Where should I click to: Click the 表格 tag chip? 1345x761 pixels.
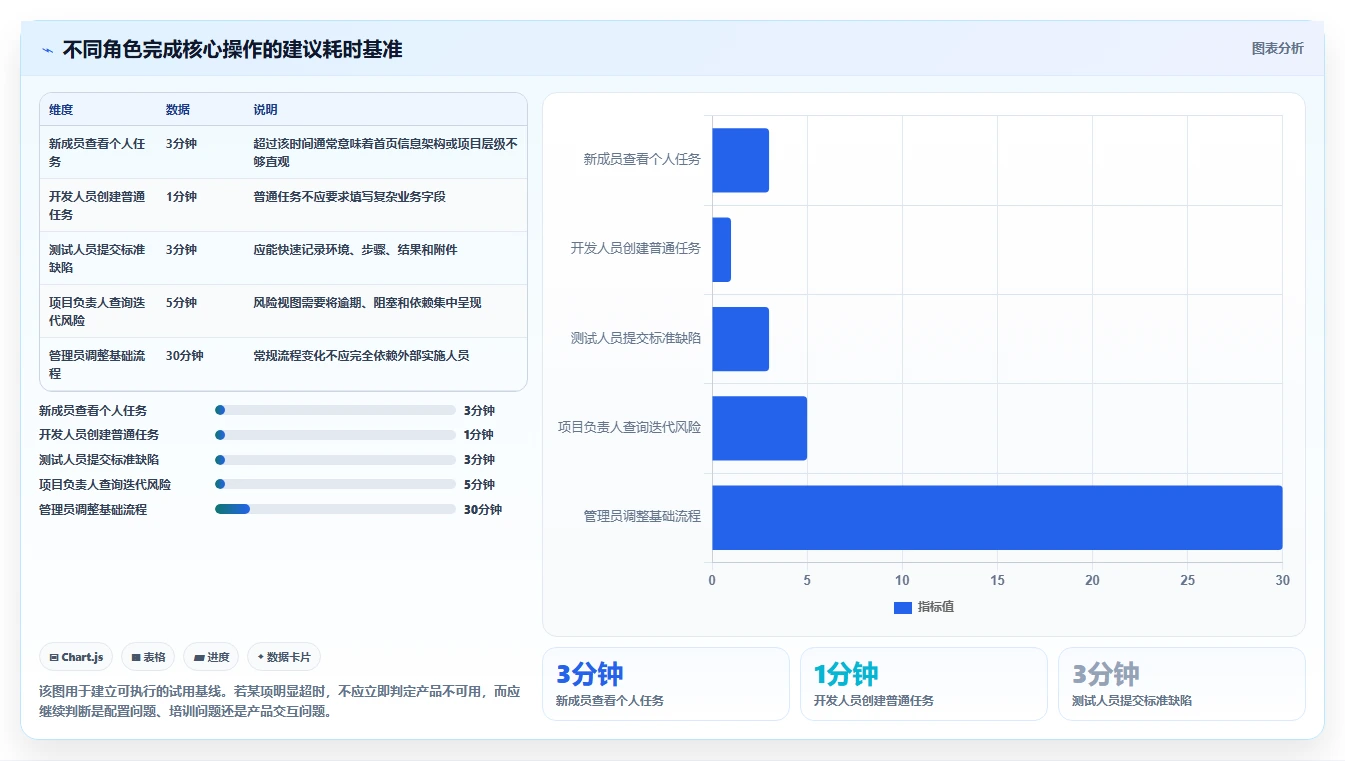tap(148, 657)
